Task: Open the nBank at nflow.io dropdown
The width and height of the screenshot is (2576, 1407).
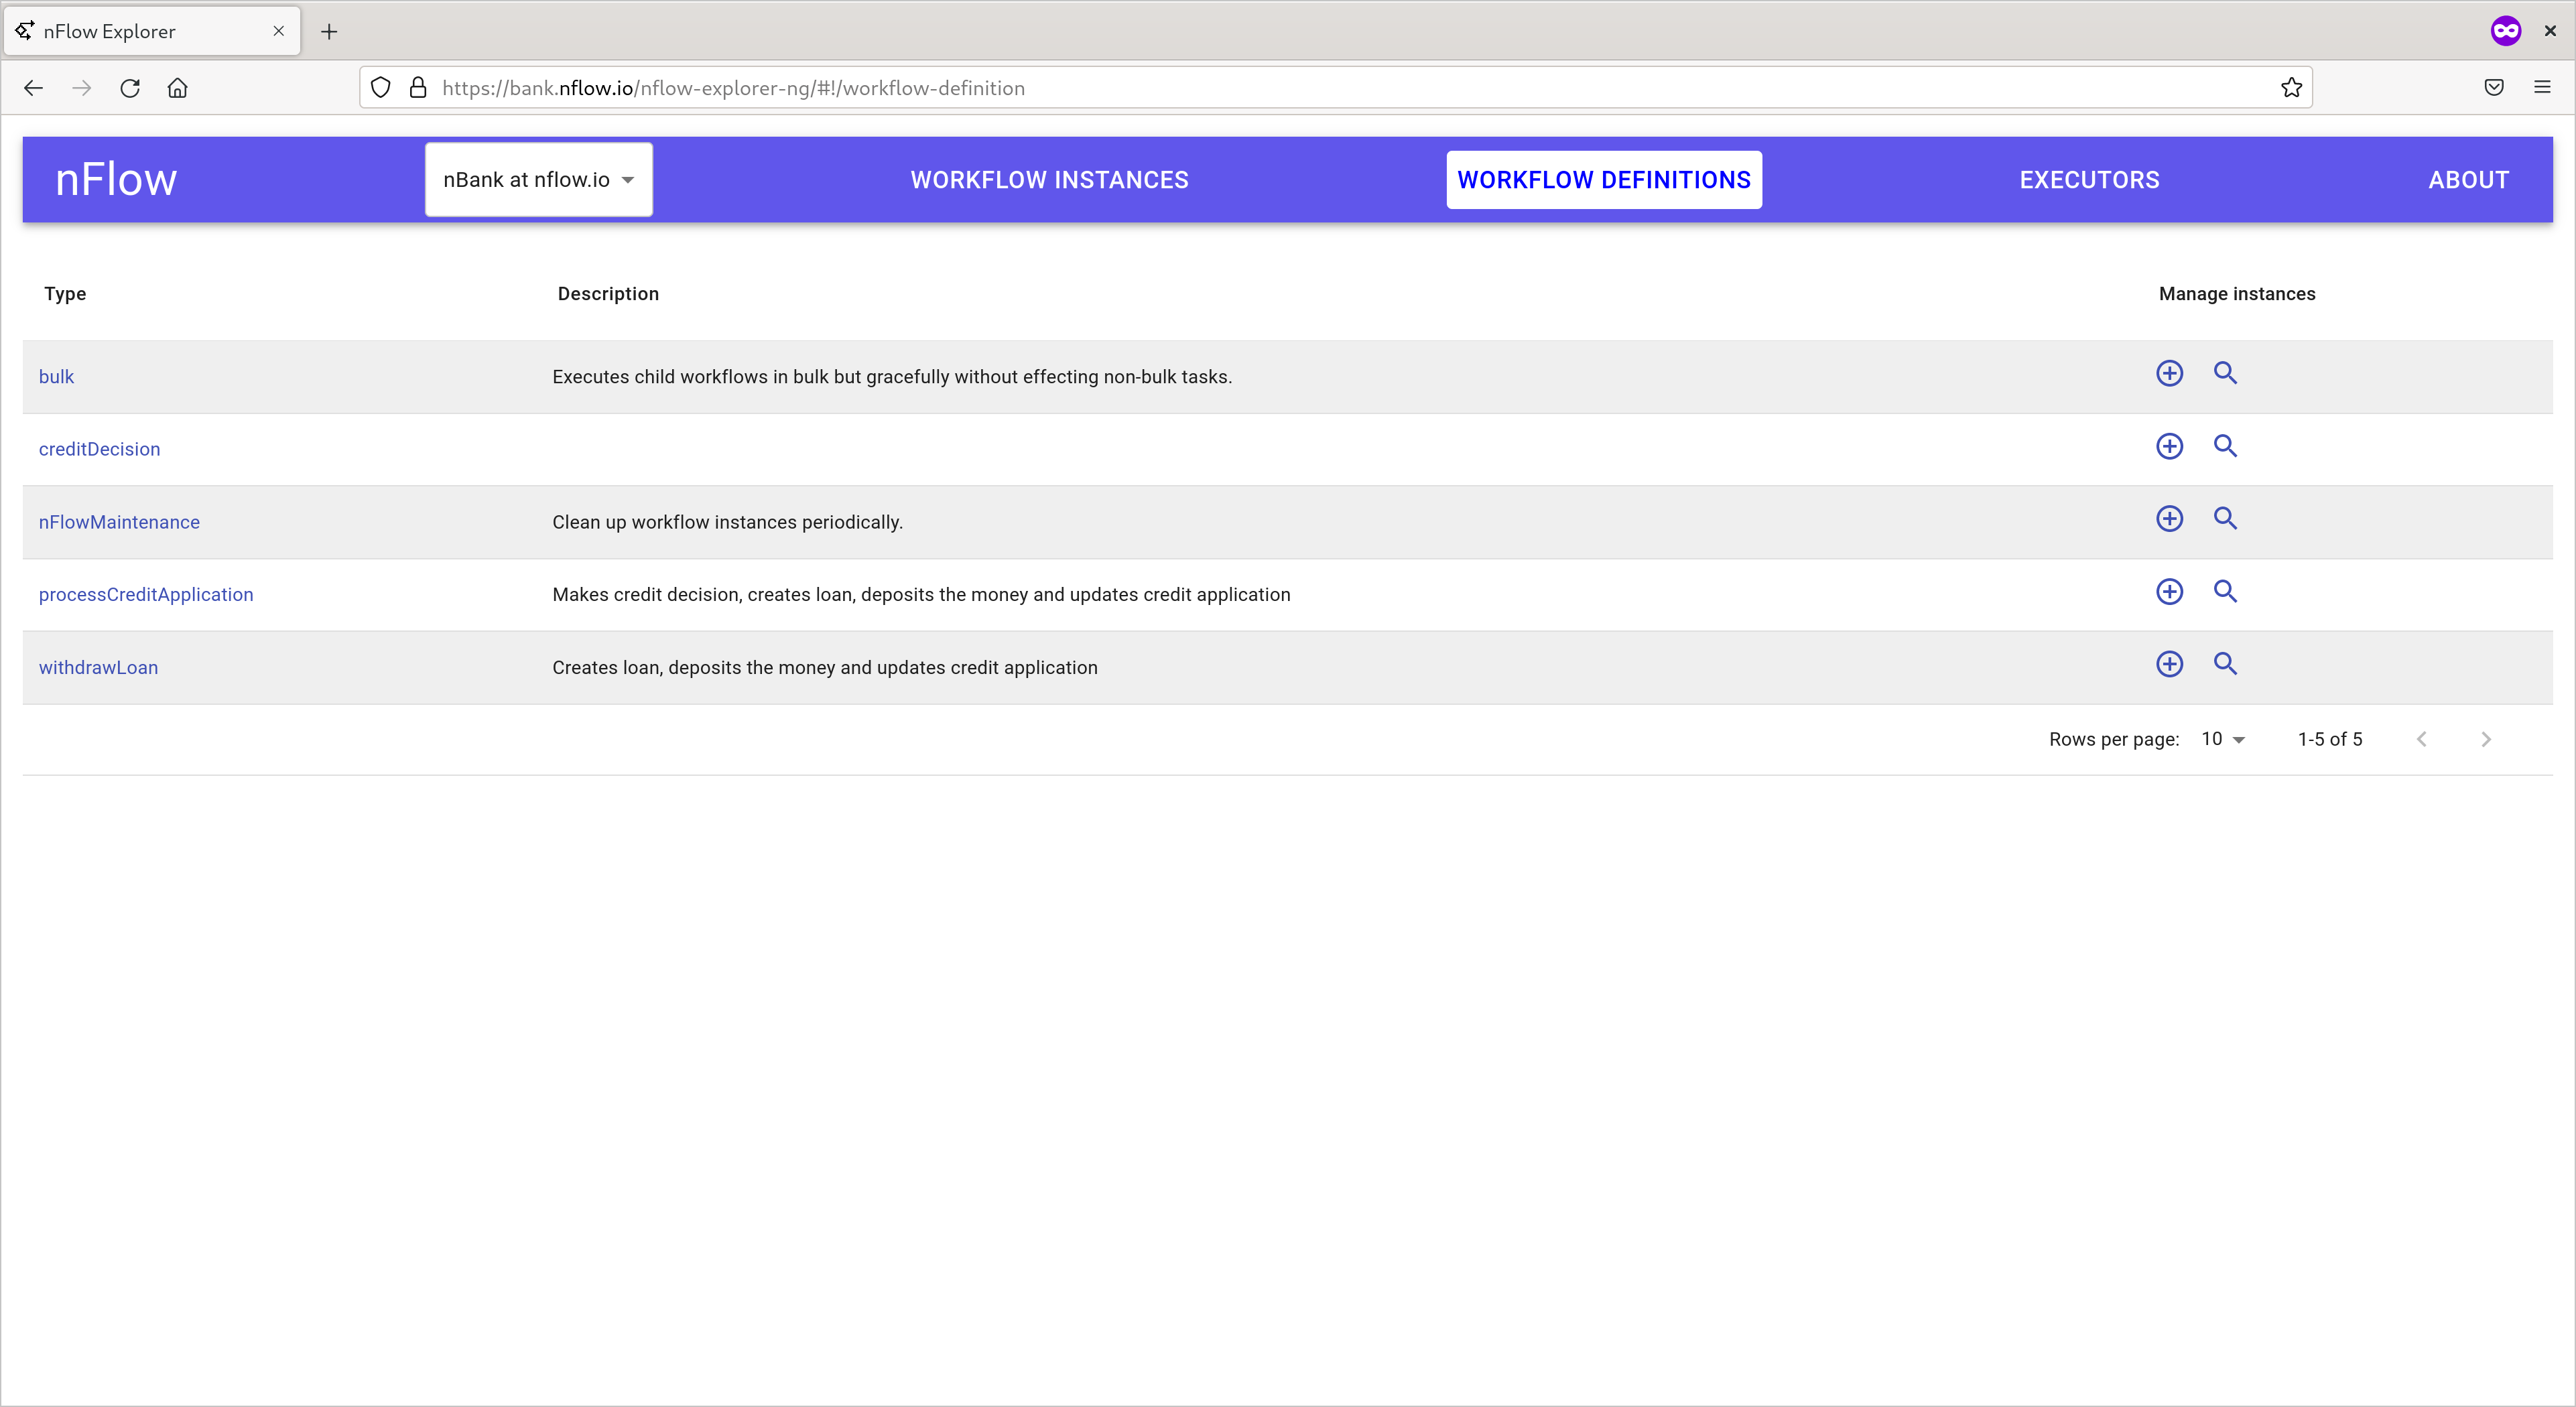Action: 538,180
